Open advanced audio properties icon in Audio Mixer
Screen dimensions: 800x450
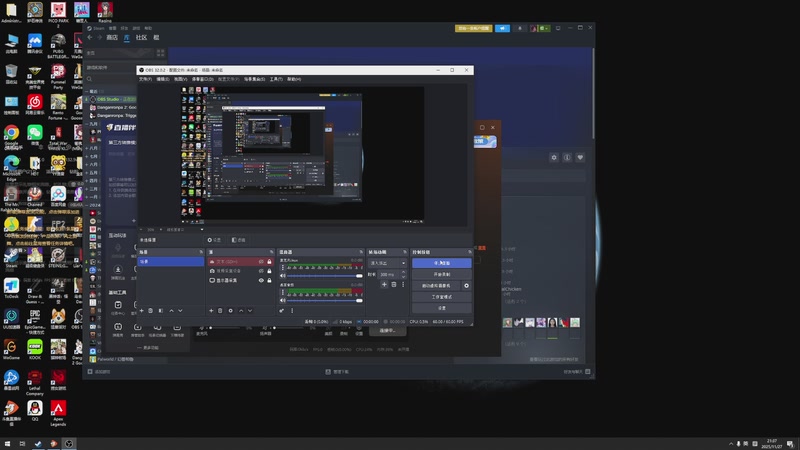click(282, 311)
